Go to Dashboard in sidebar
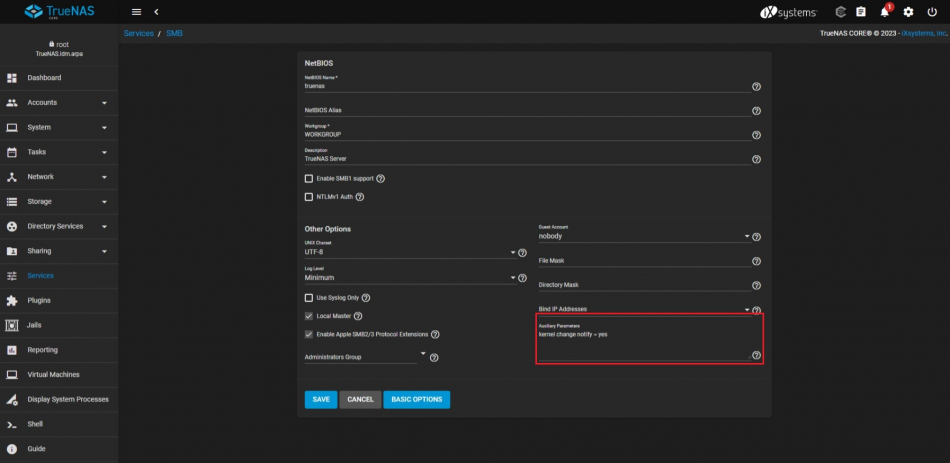The width and height of the screenshot is (950, 463). coord(44,78)
